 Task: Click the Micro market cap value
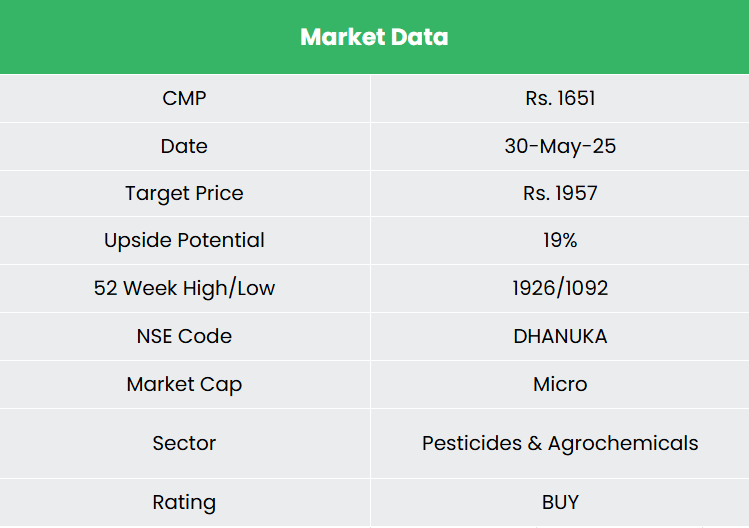click(x=560, y=384)
